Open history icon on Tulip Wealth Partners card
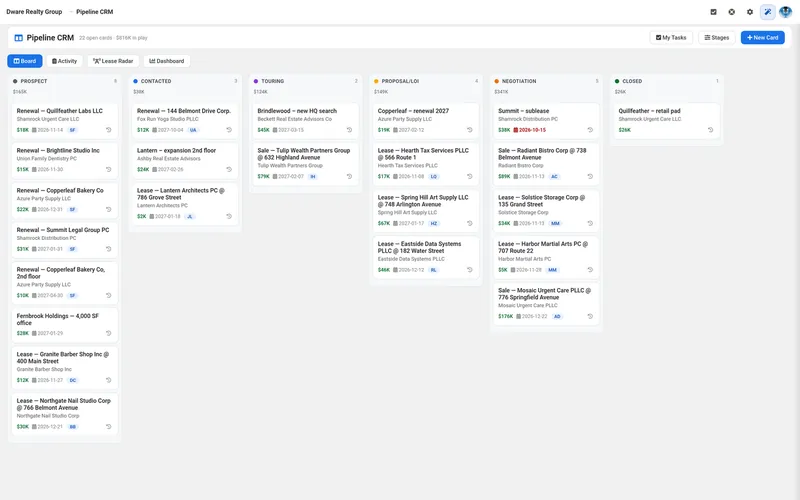 pyautogui.click(x=349, y=177)
